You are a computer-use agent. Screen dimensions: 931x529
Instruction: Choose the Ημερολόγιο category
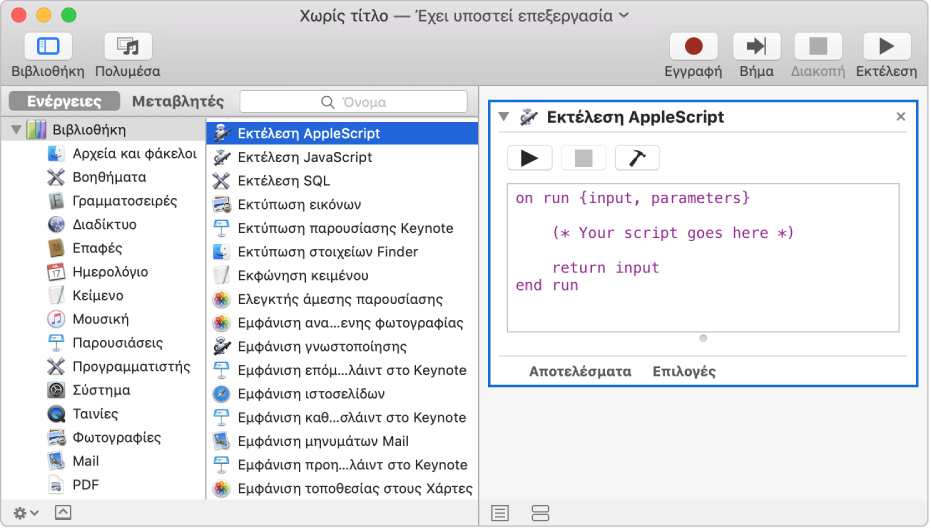[110, 272]
